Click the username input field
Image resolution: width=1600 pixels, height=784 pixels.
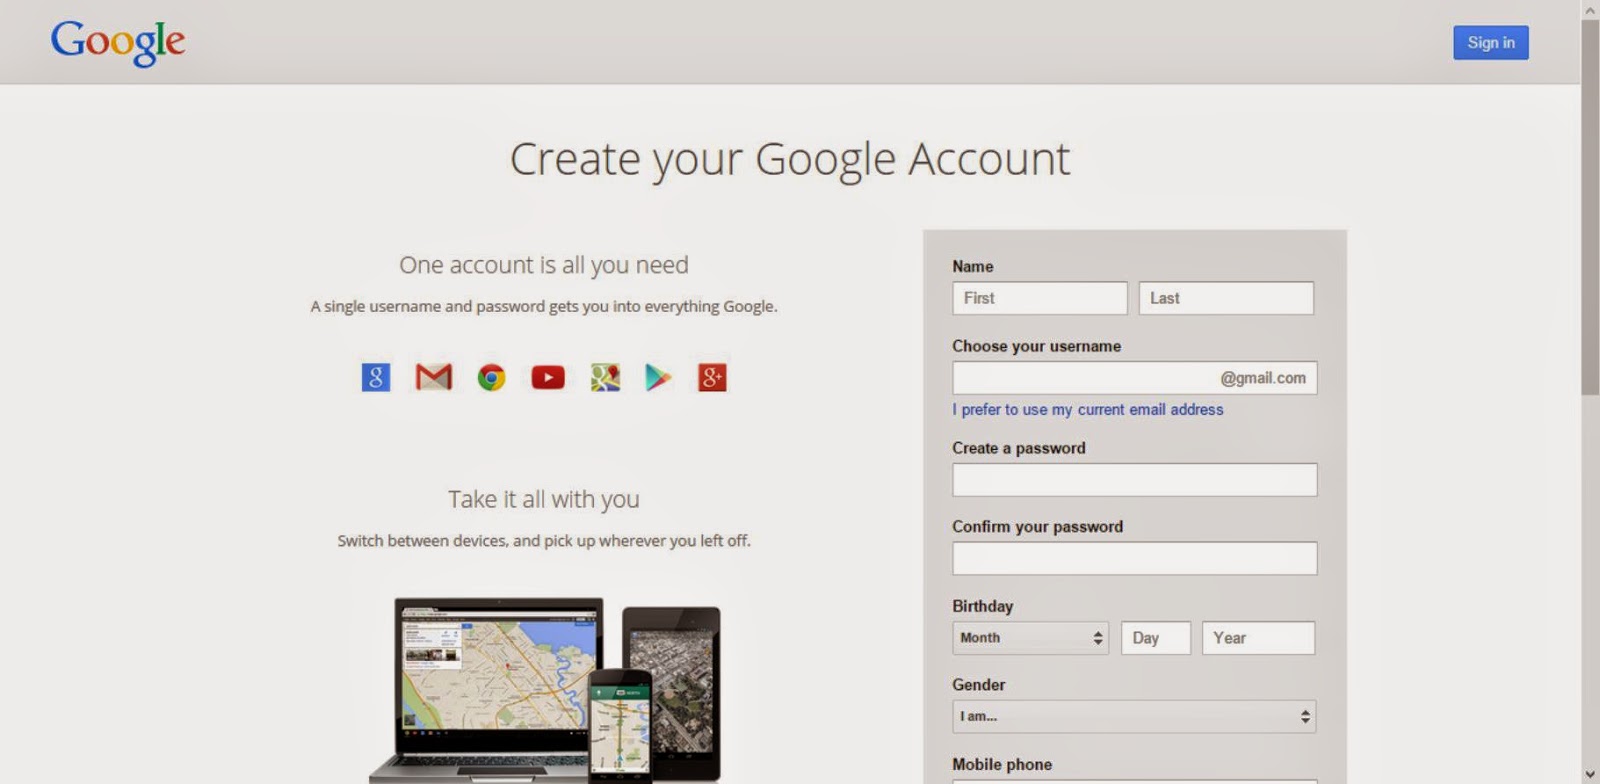(x=1134, y=378)
